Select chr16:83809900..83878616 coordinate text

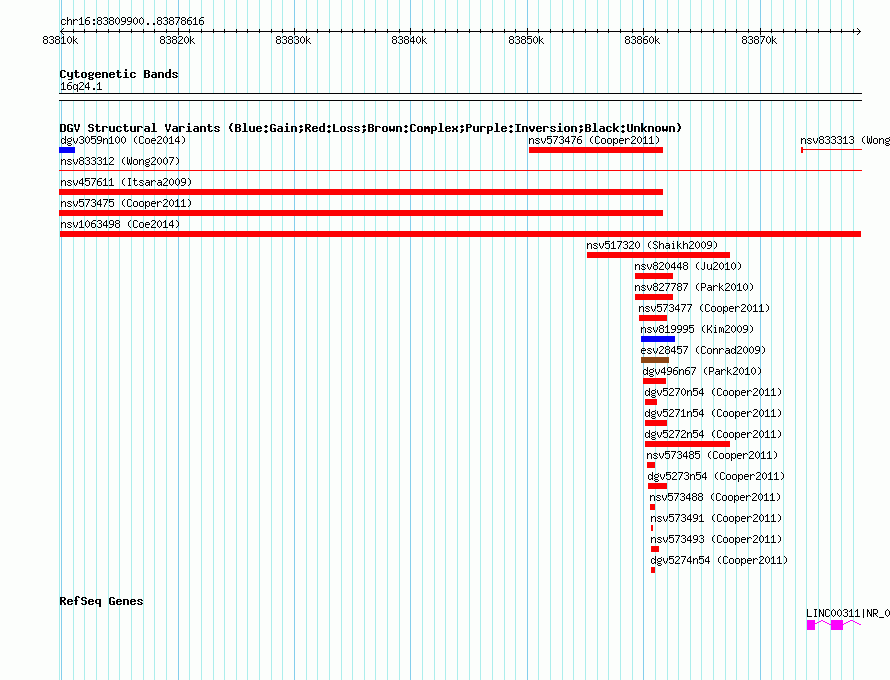132,21
